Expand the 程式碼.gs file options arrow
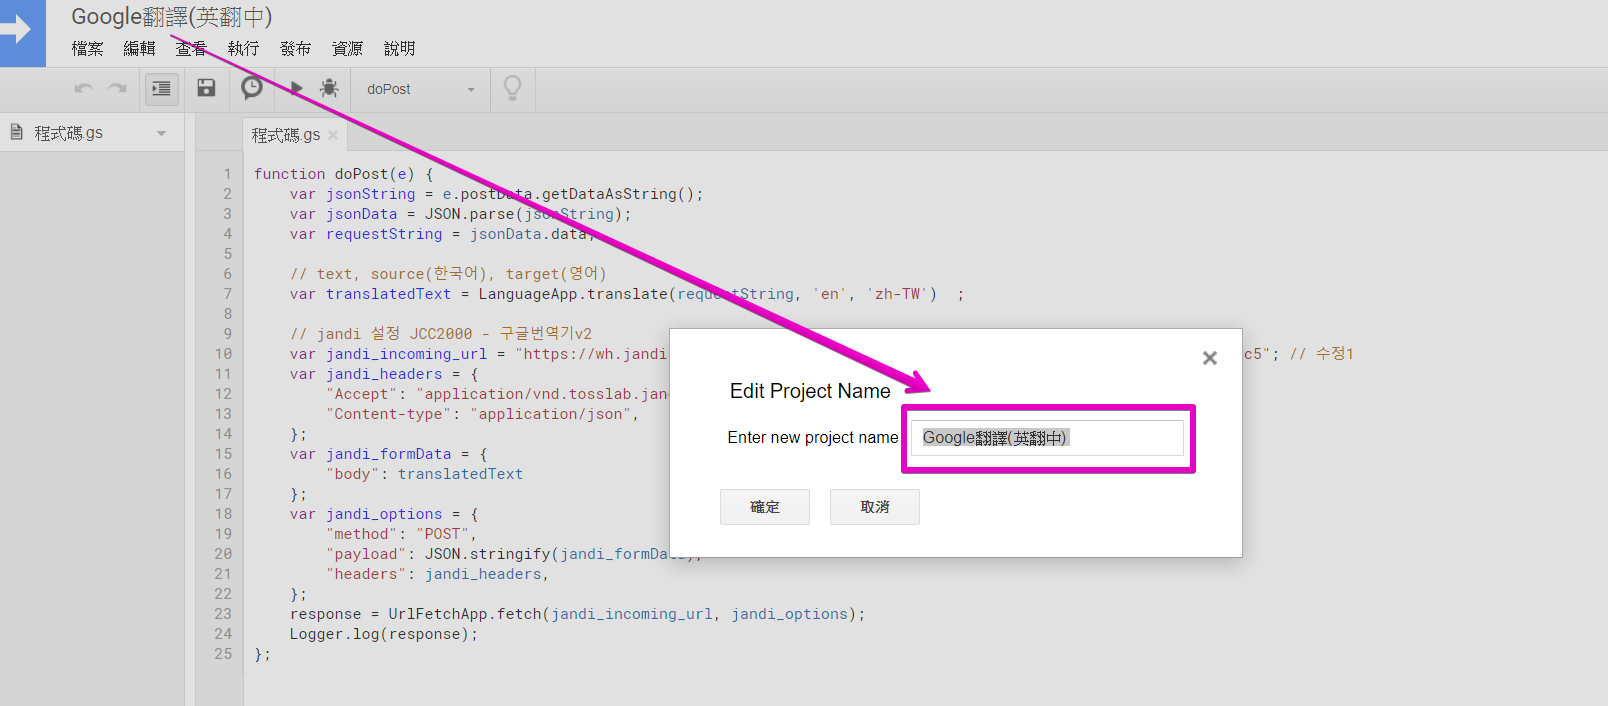Viewport: 1608px width, 706px height. click(x=161, y=133)
